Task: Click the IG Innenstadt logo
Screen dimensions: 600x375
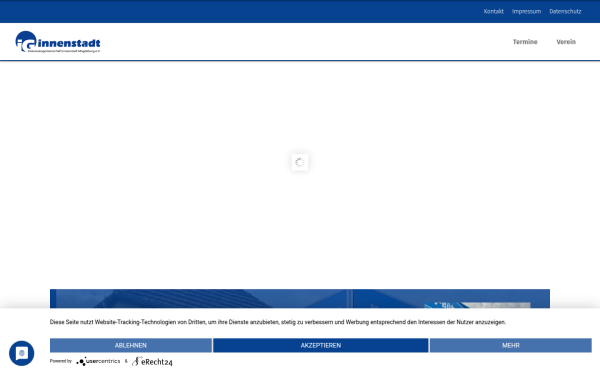Action: coord(58,42)
